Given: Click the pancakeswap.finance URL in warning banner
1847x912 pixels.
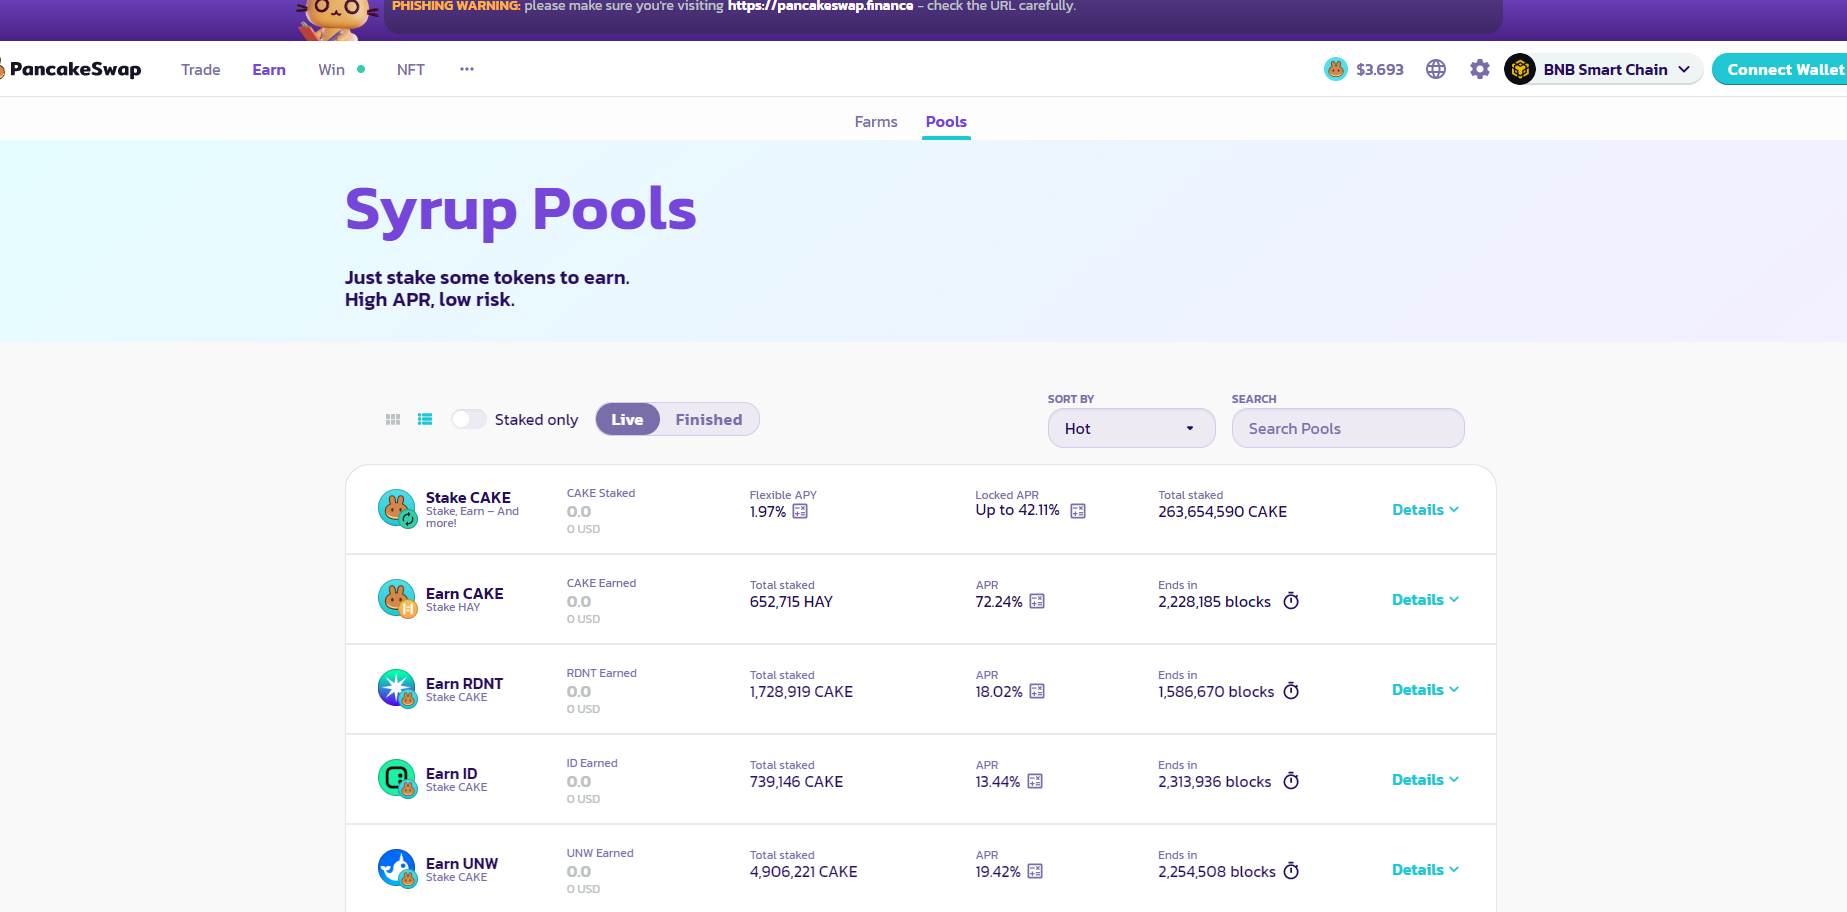Looking at the screenshot, I should click(820, 6).
